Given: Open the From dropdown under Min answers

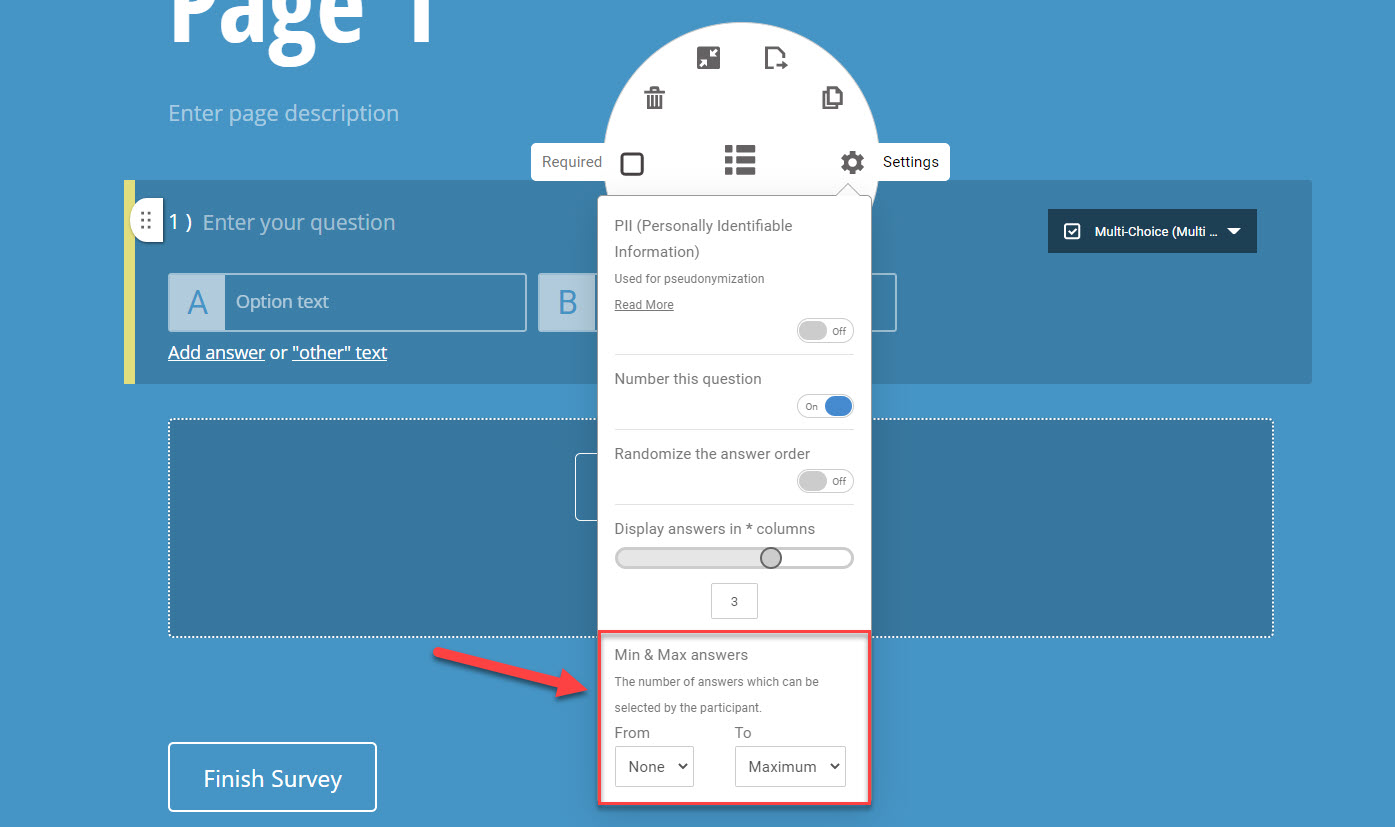Looking at the screenshot, I should pyautogui.click(x=654, y=766).
